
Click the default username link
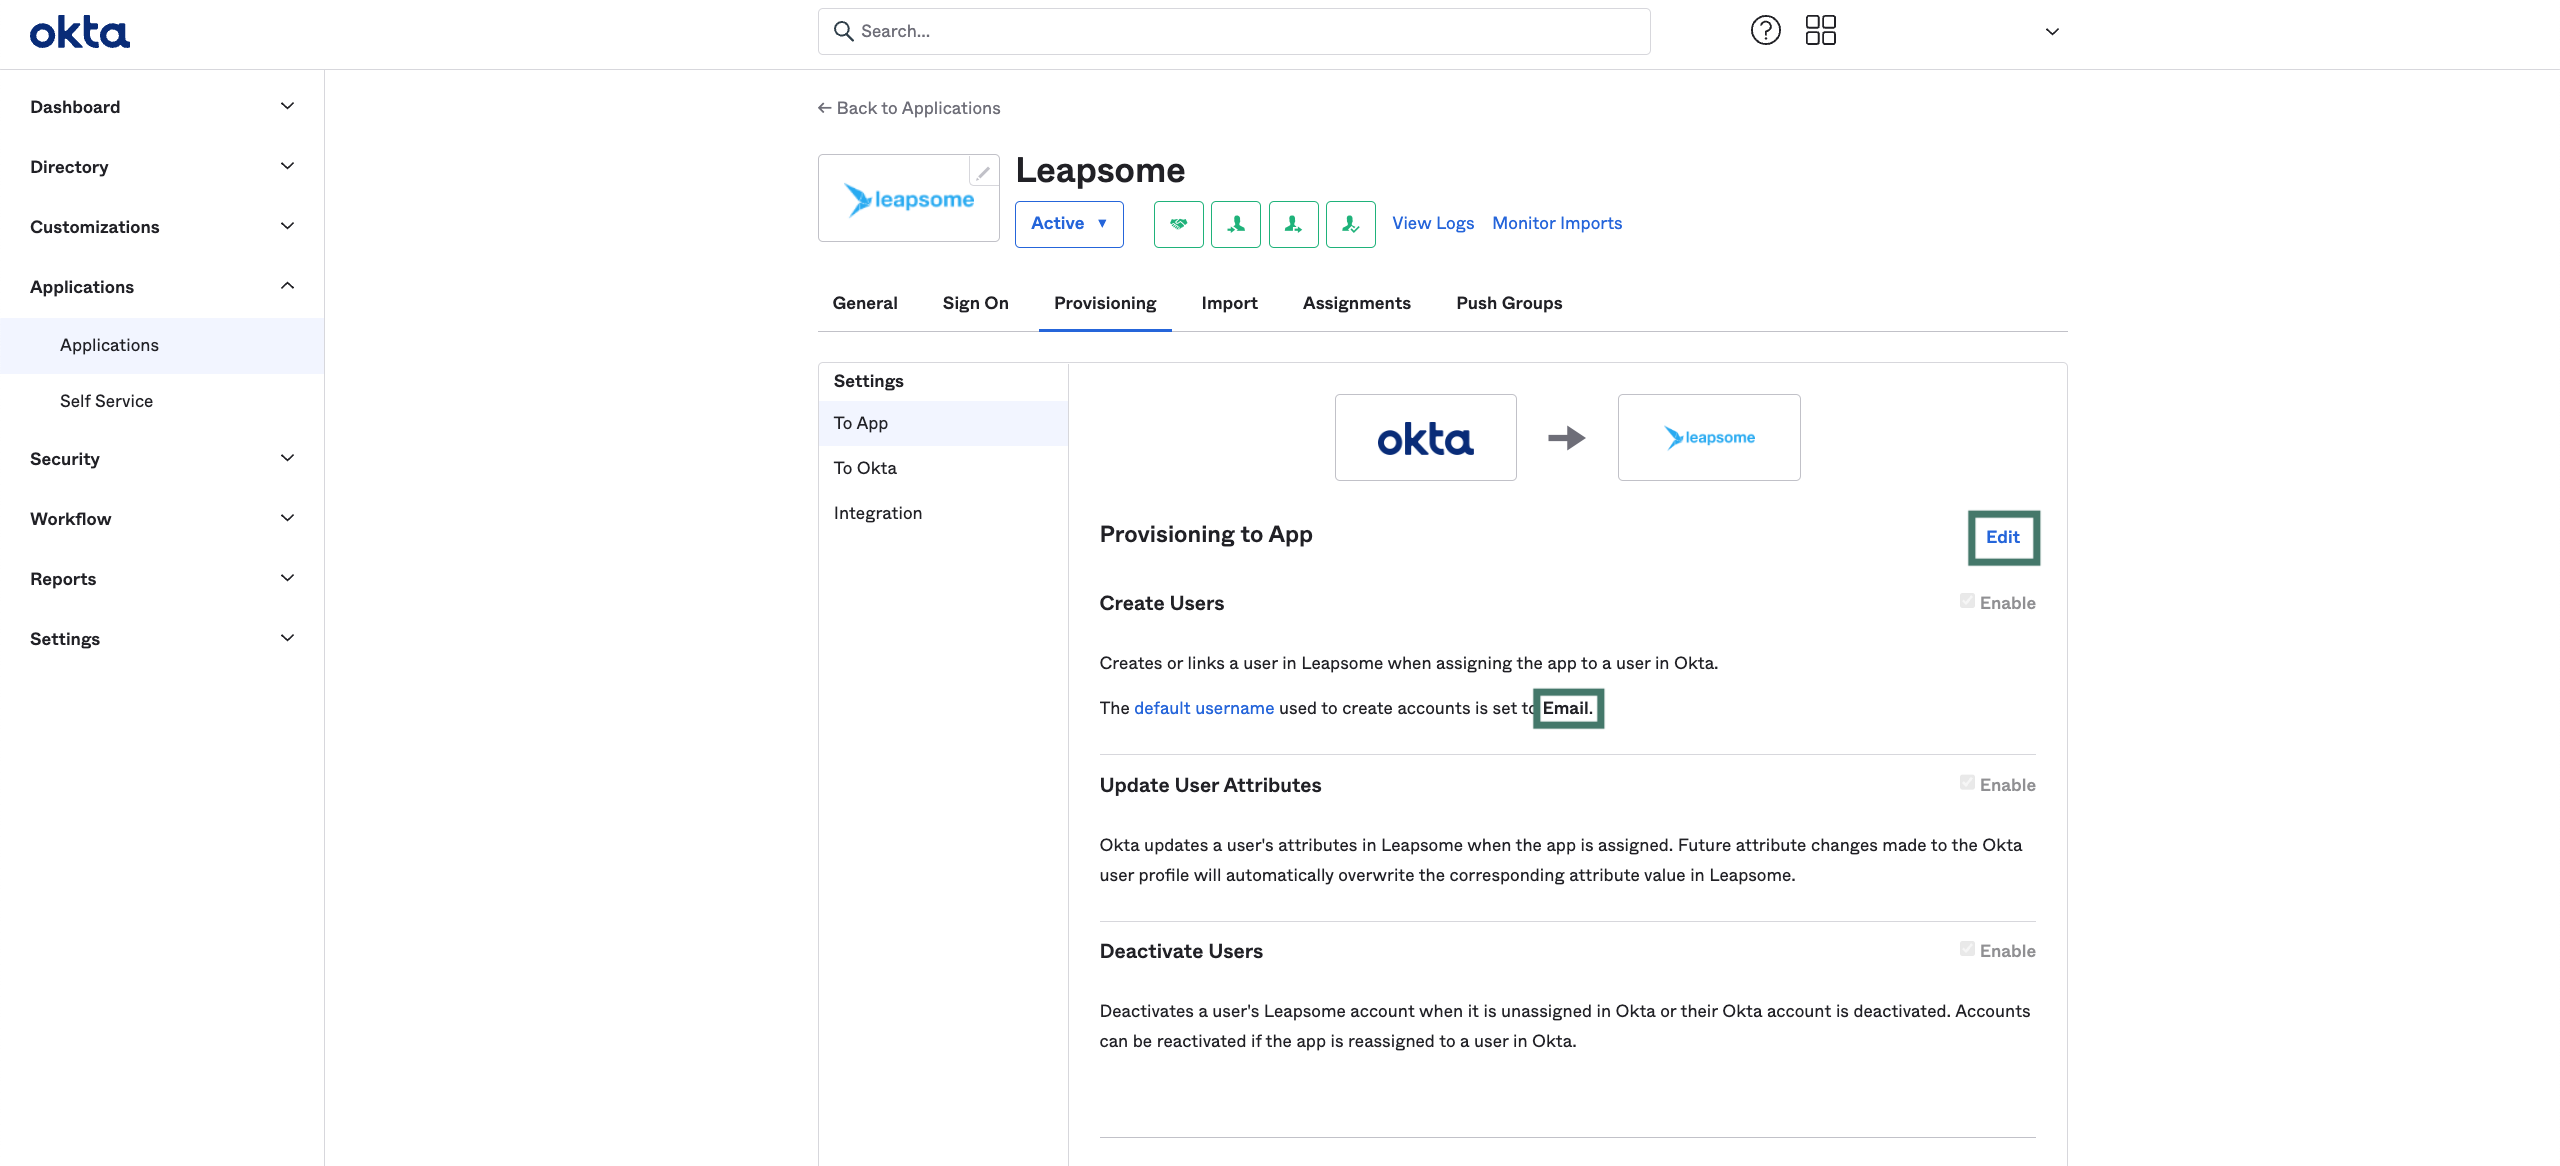coord(1204,708)
